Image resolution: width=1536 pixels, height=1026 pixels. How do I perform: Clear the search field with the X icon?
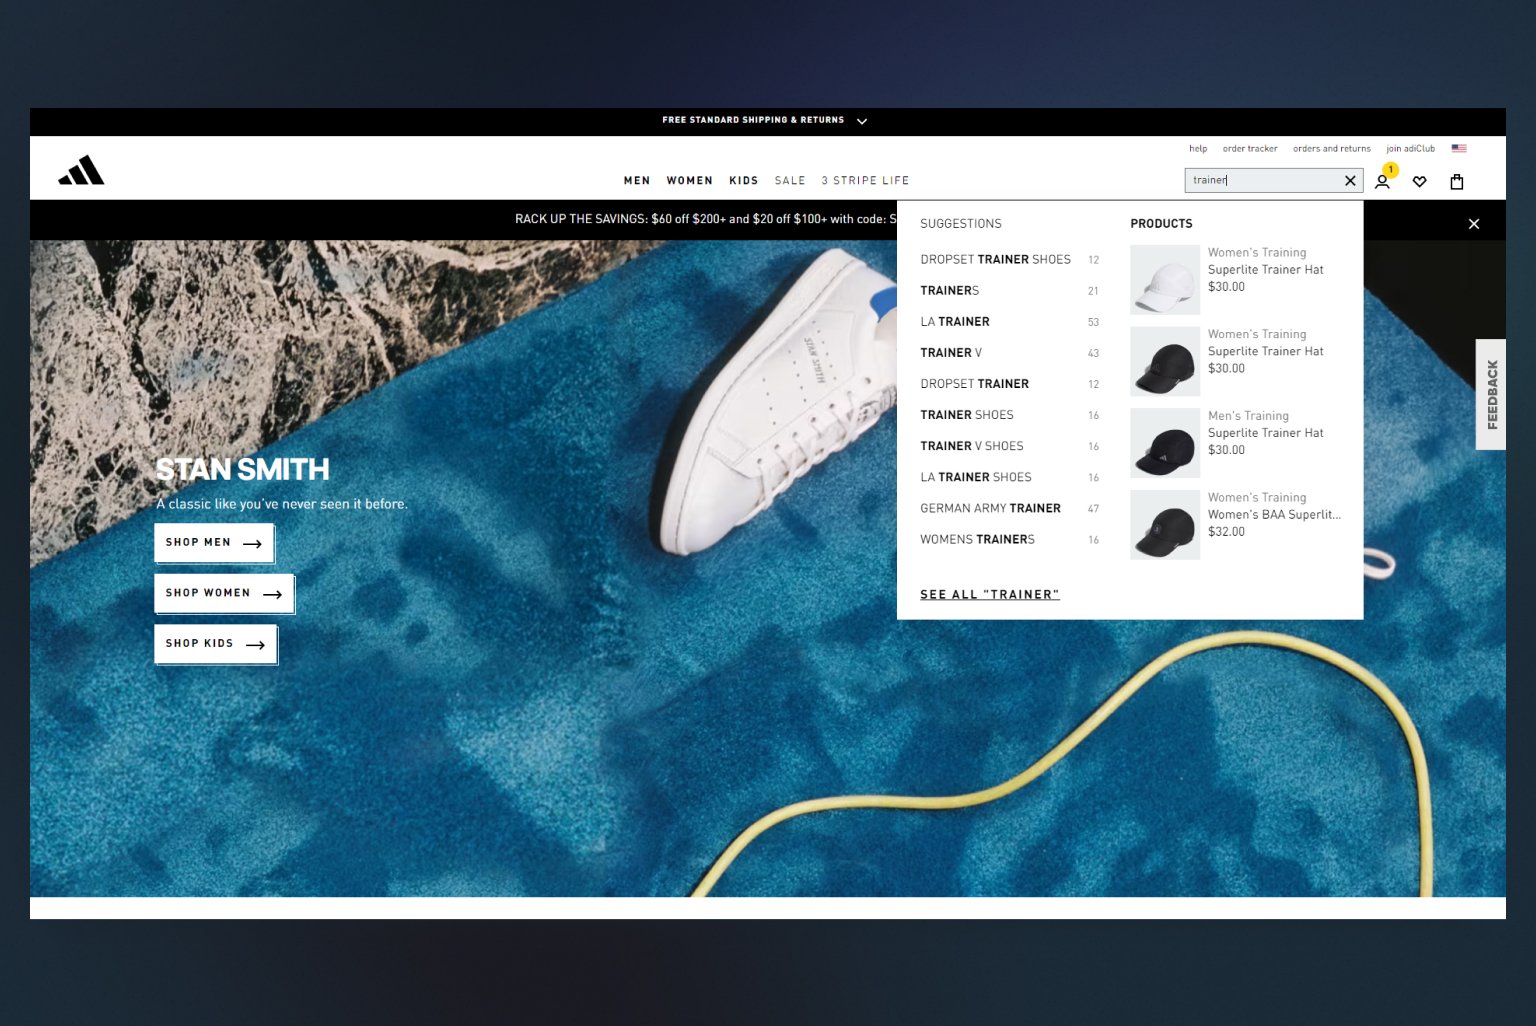pyautogui.click(x=1350, y=181)
